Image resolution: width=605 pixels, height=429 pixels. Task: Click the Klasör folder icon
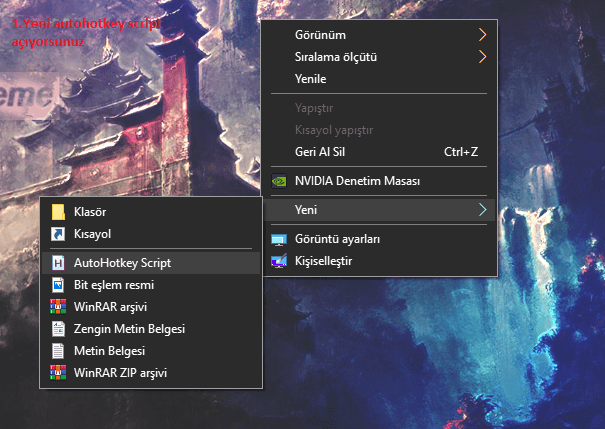point(58,212)
